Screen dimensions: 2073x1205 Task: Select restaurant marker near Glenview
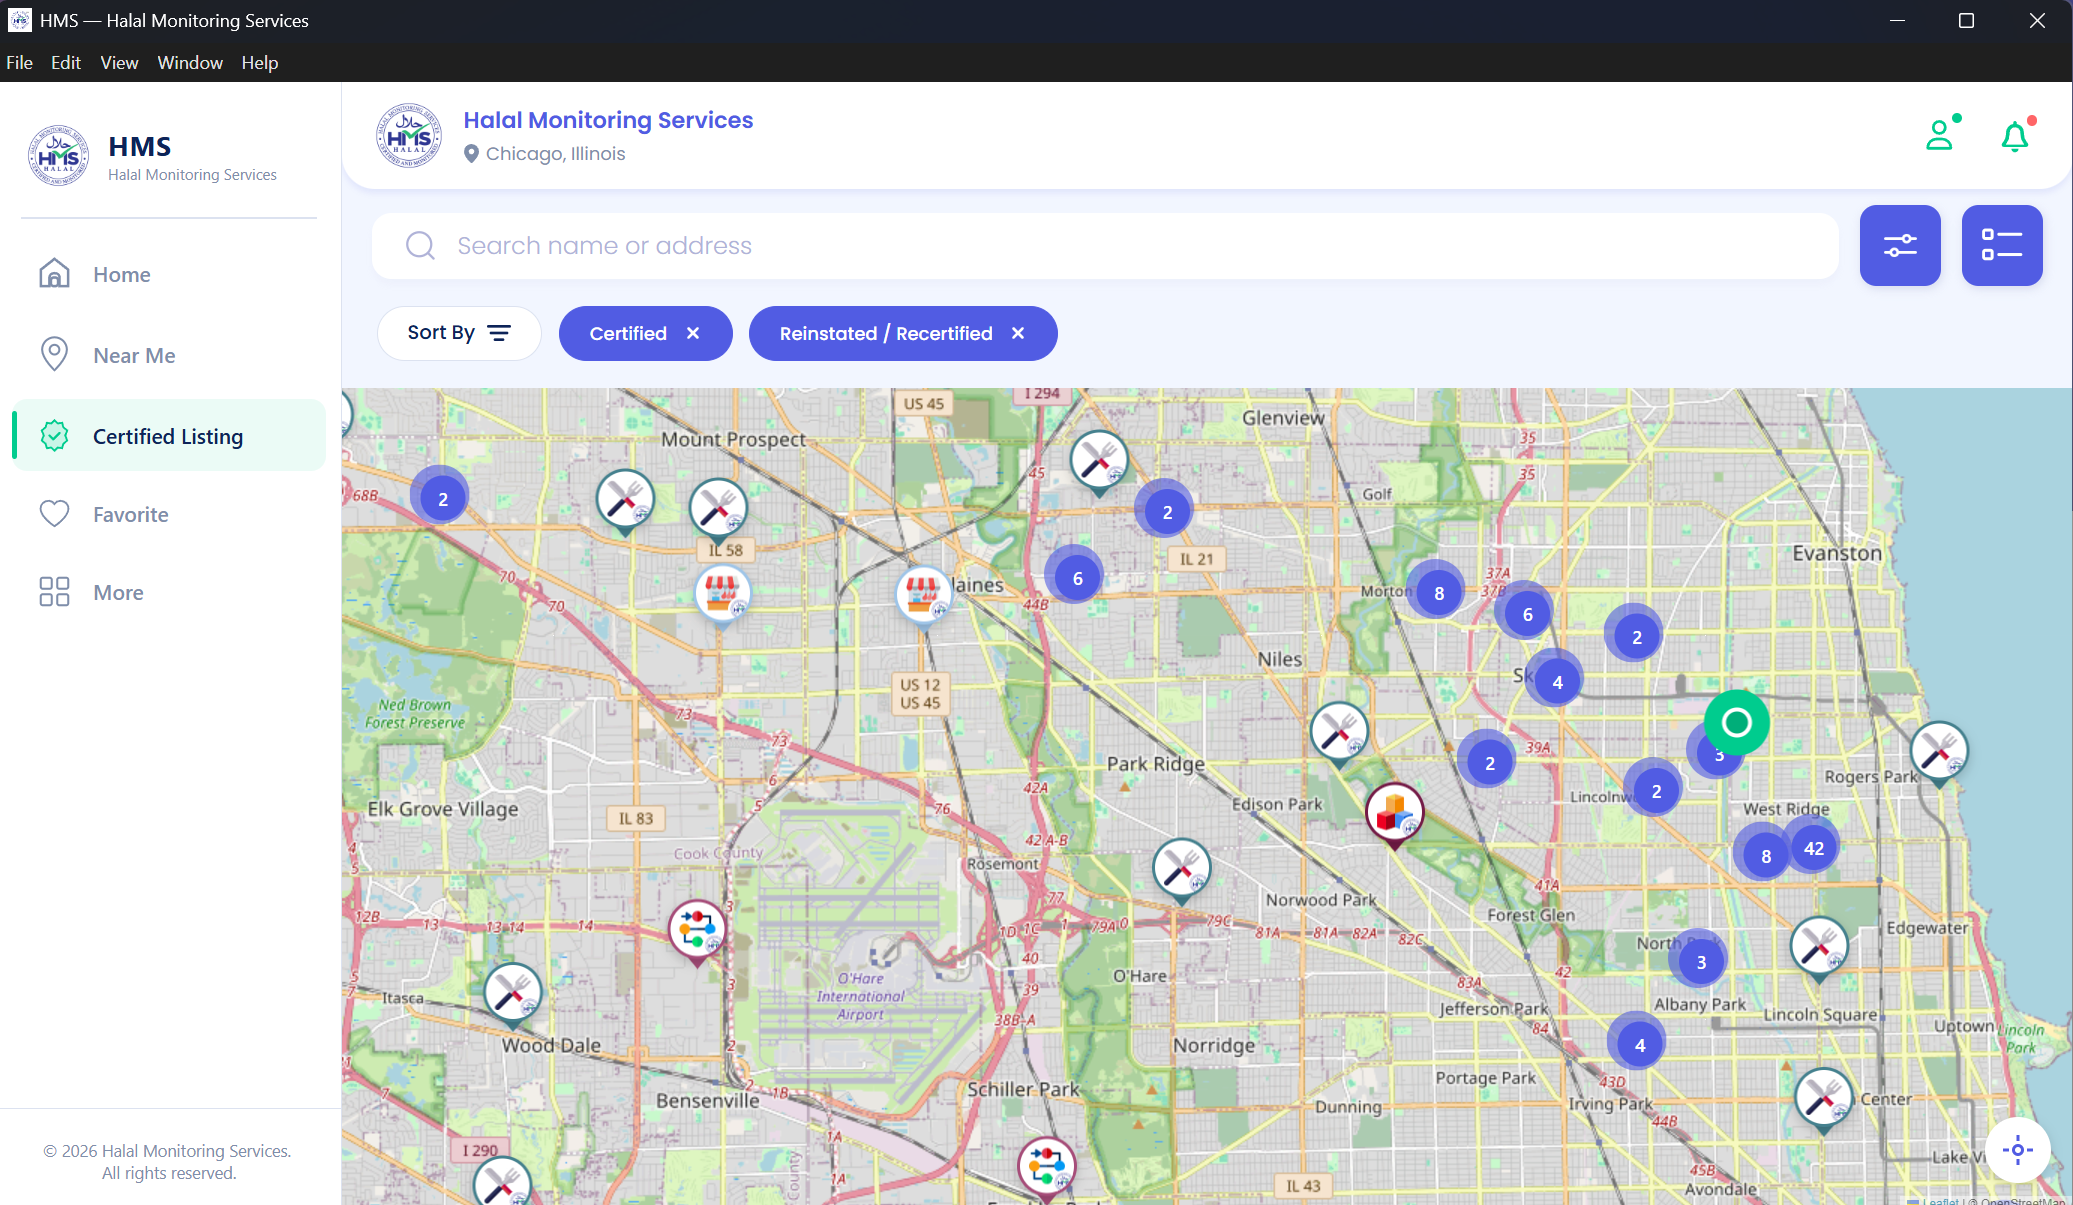pyautogui.click(x=1099, y=461)
